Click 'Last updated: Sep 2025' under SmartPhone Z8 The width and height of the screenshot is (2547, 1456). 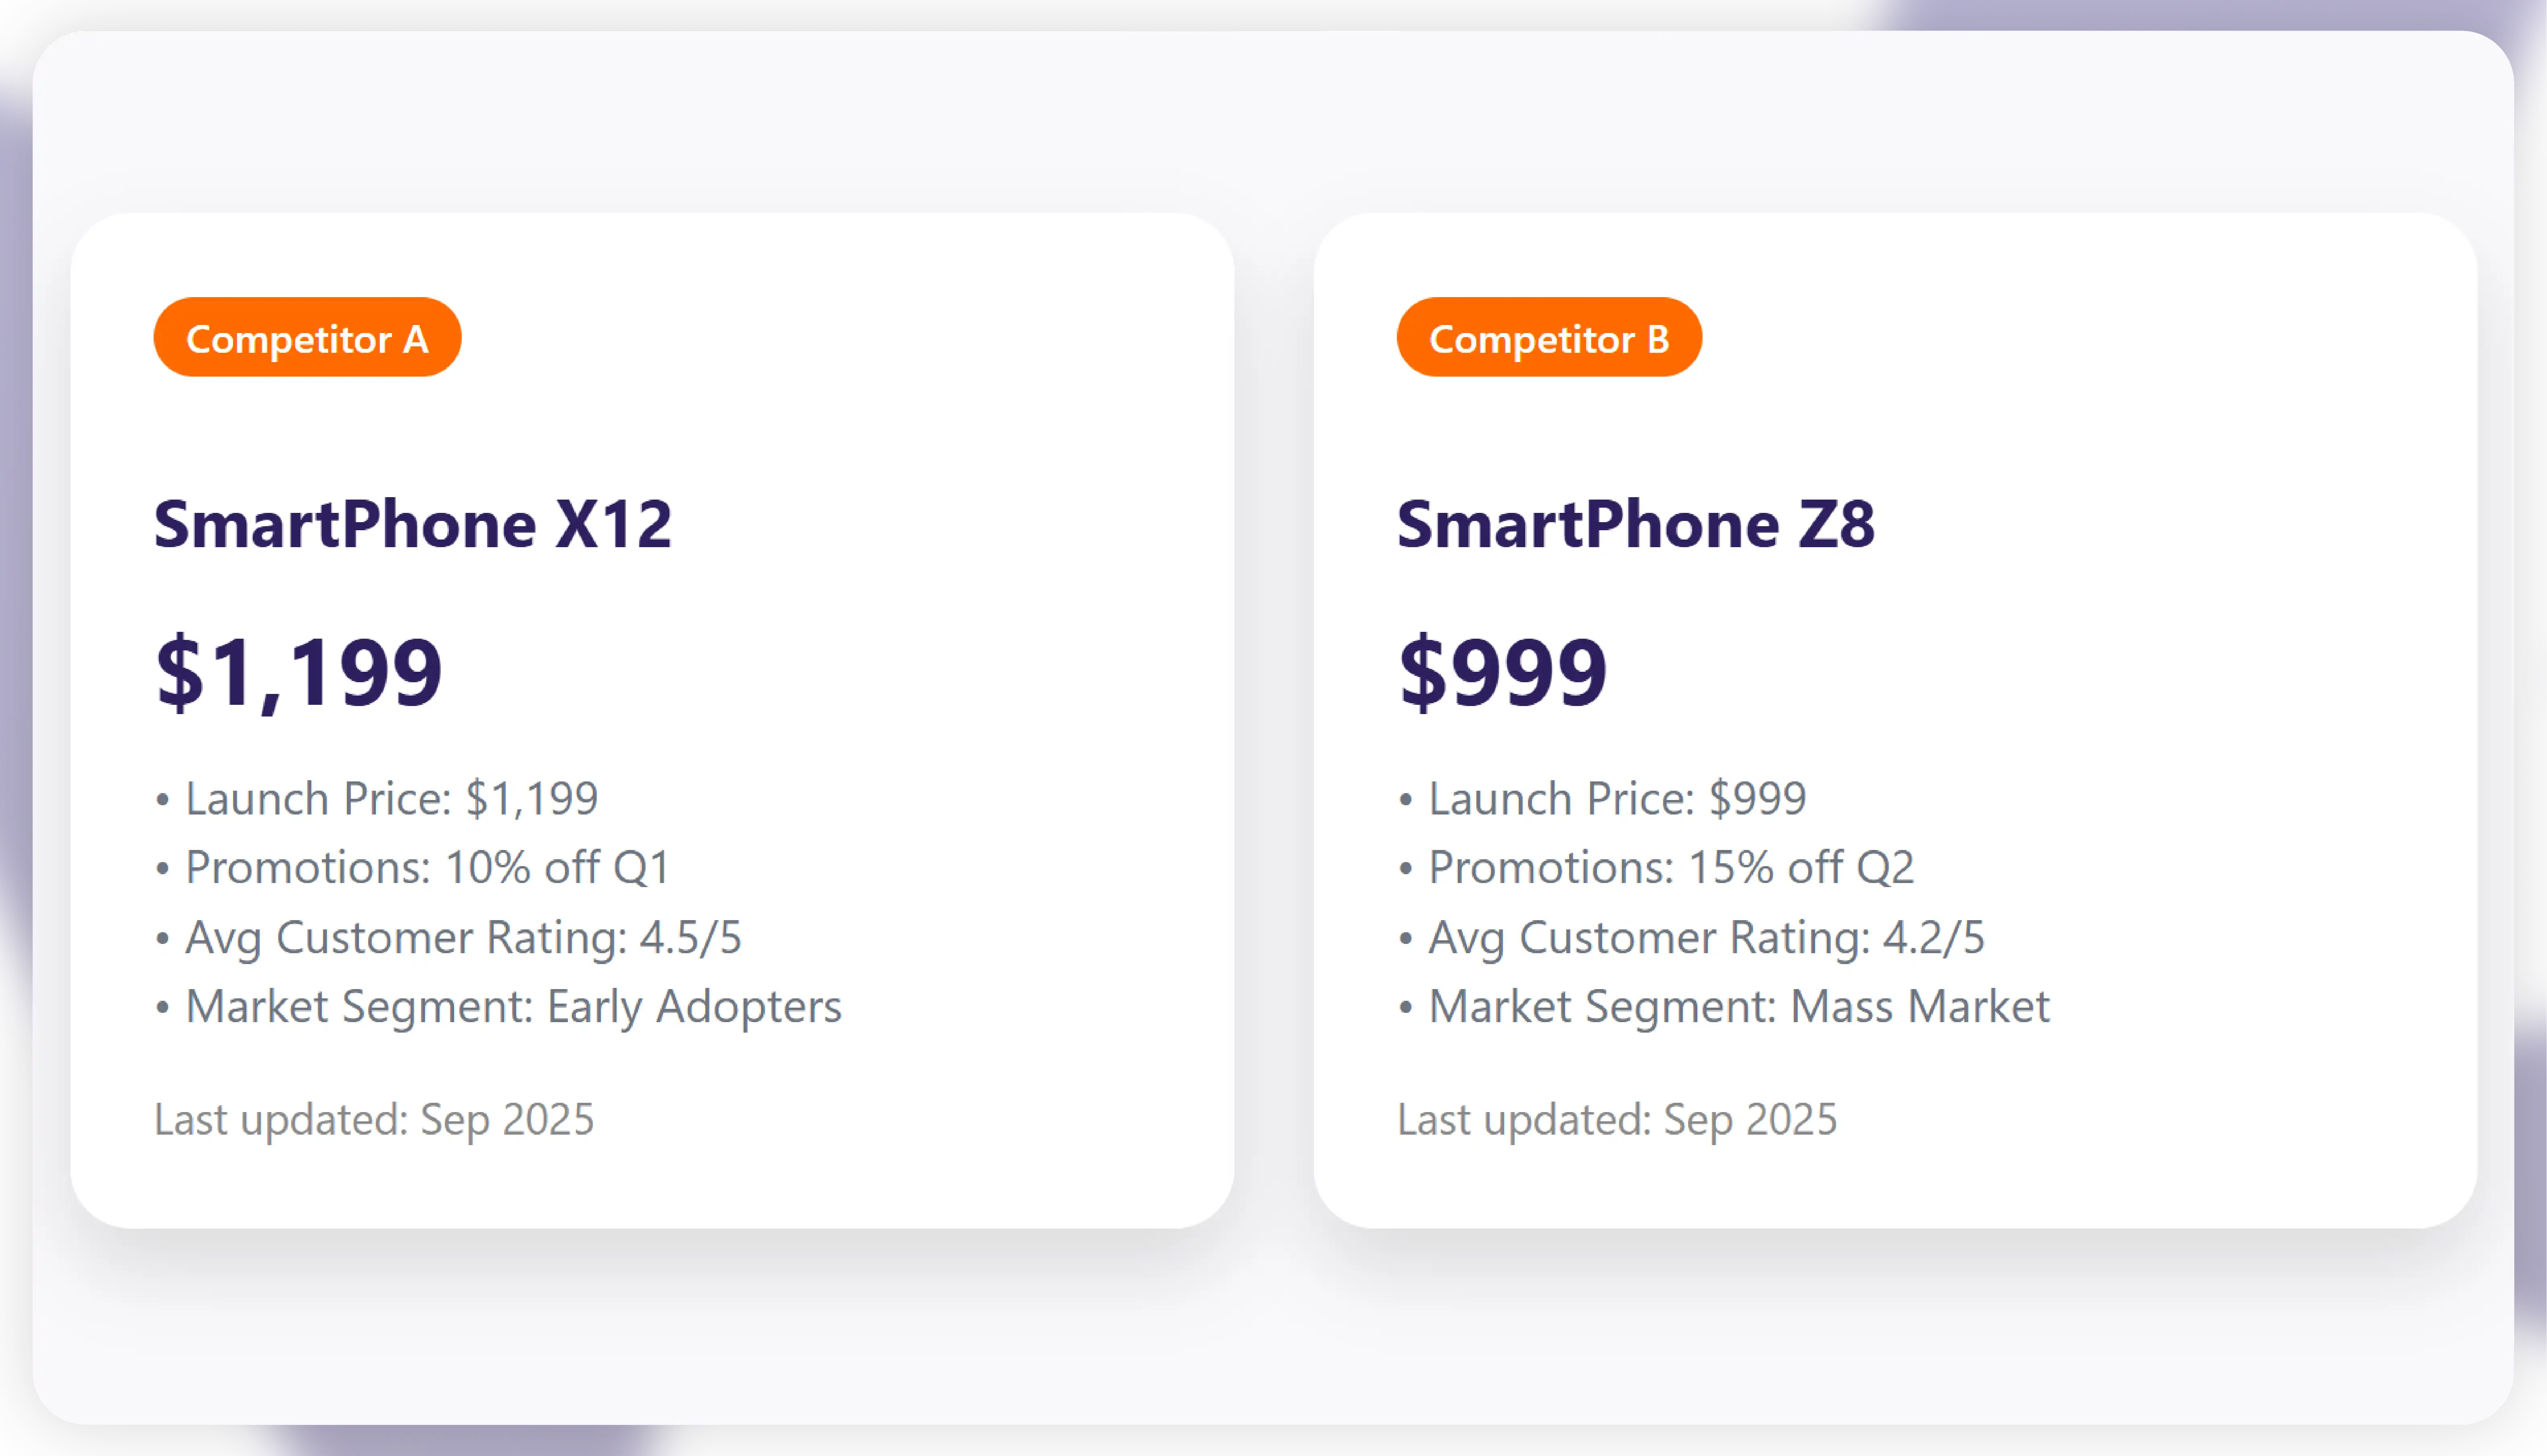coord(1616,1119)
